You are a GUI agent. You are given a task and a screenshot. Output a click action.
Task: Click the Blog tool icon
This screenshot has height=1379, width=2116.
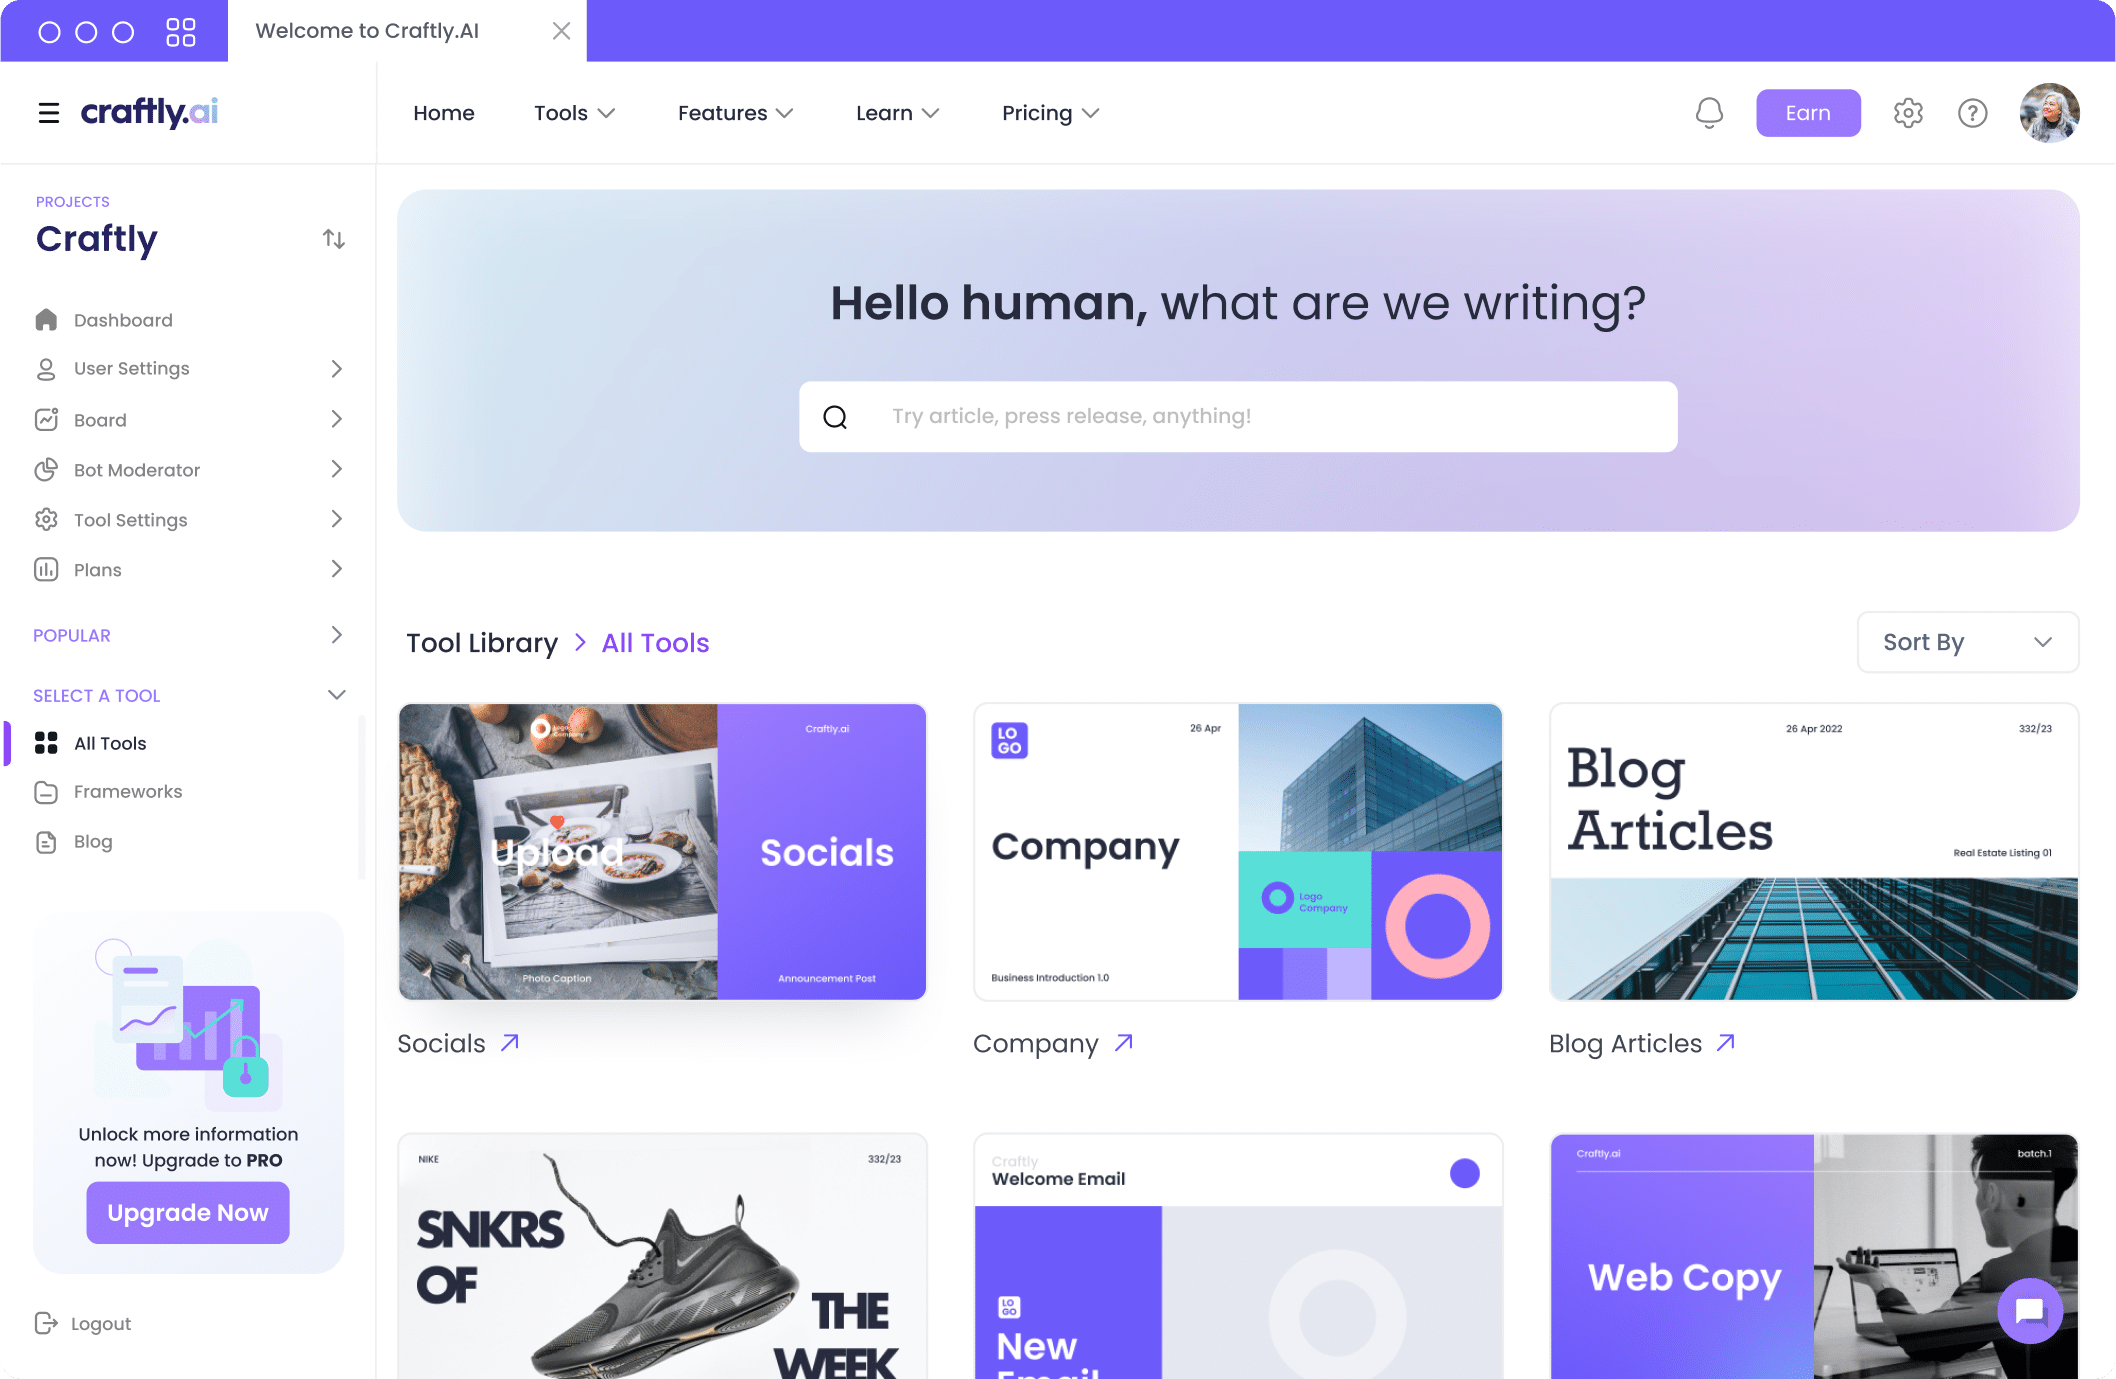click(x=46, y=839)
